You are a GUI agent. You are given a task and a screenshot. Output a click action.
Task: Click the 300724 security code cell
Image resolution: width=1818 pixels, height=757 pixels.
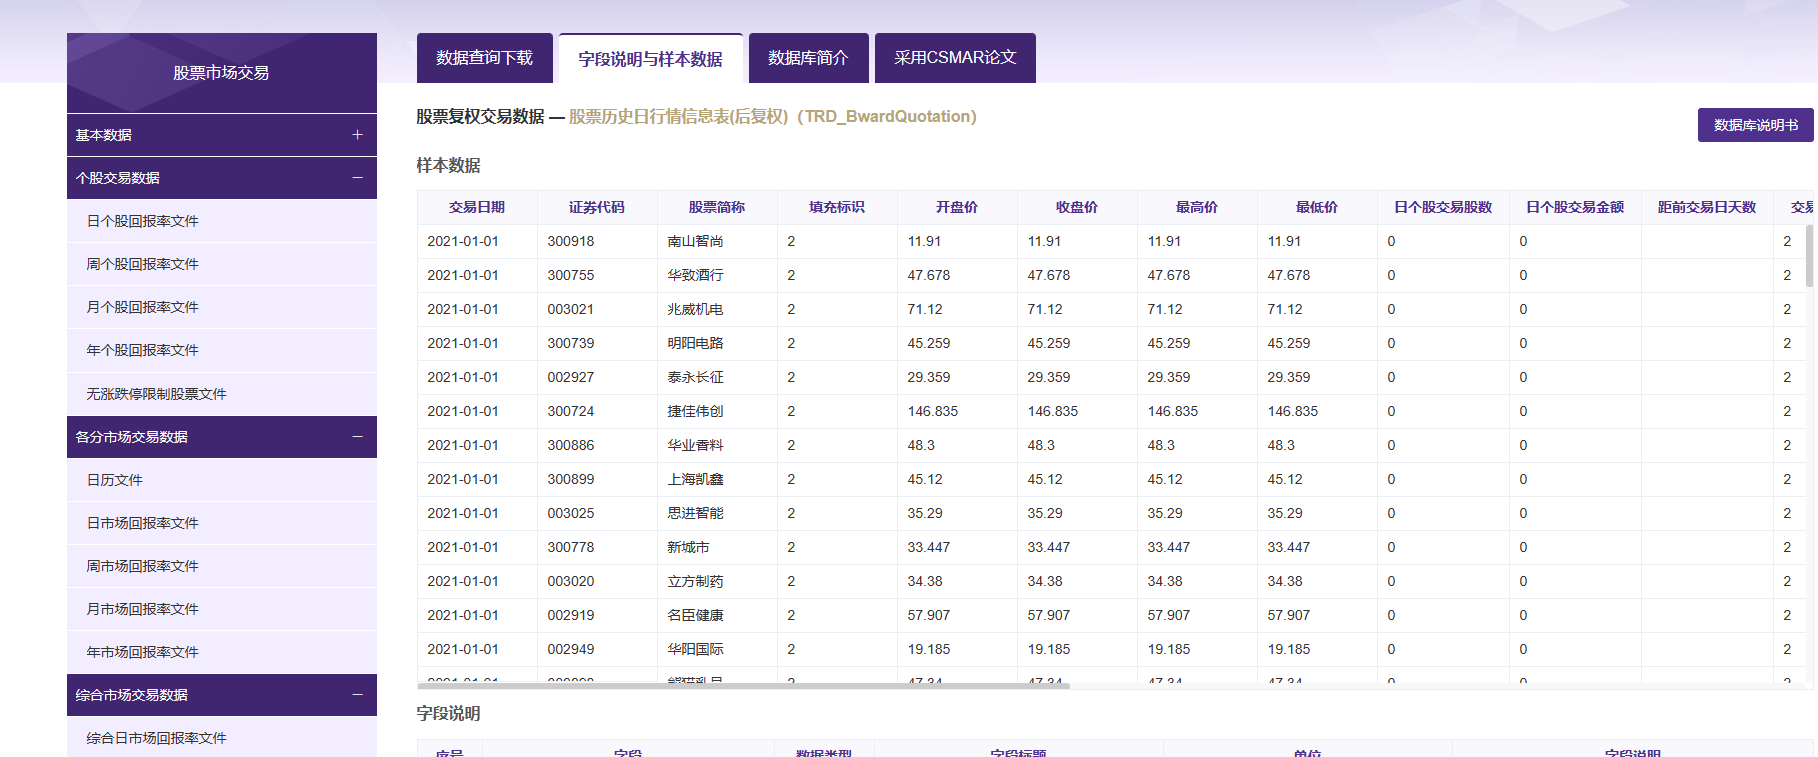click(x=597, y=411)
